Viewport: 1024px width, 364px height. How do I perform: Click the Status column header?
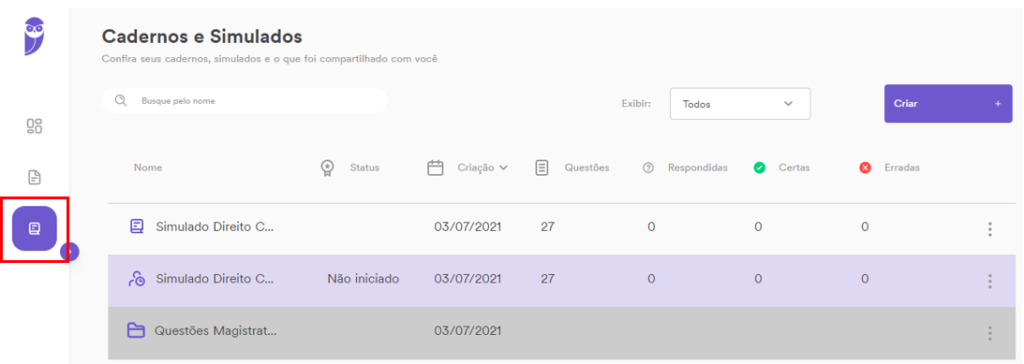(364, 168)
